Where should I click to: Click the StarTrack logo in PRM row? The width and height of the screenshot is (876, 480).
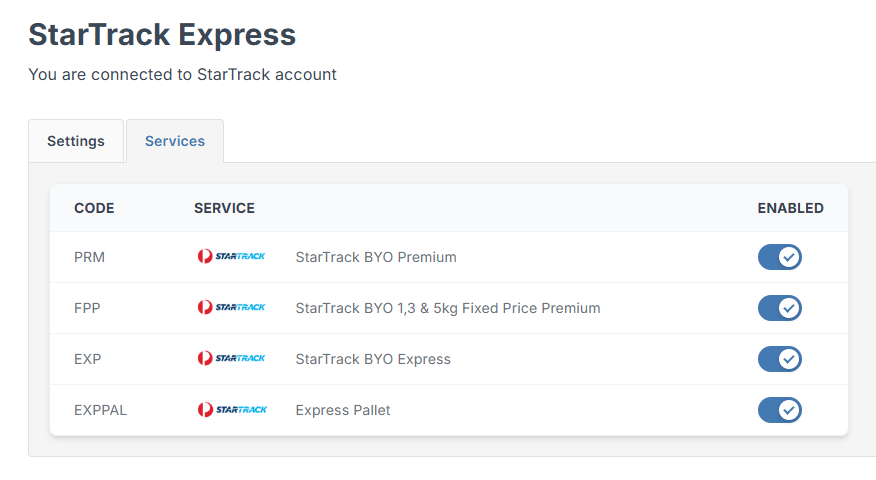click(x=231, y=257)
